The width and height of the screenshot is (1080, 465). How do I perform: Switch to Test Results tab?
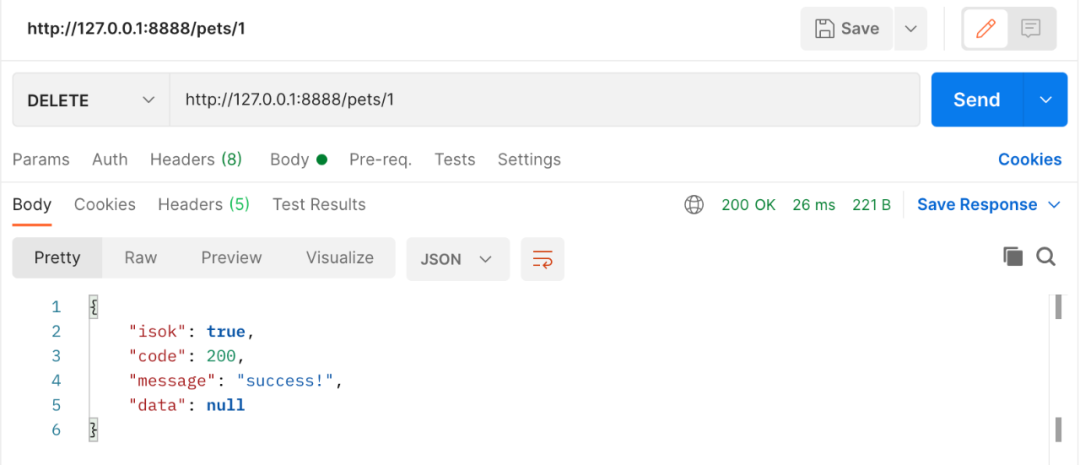pos(318,205)
